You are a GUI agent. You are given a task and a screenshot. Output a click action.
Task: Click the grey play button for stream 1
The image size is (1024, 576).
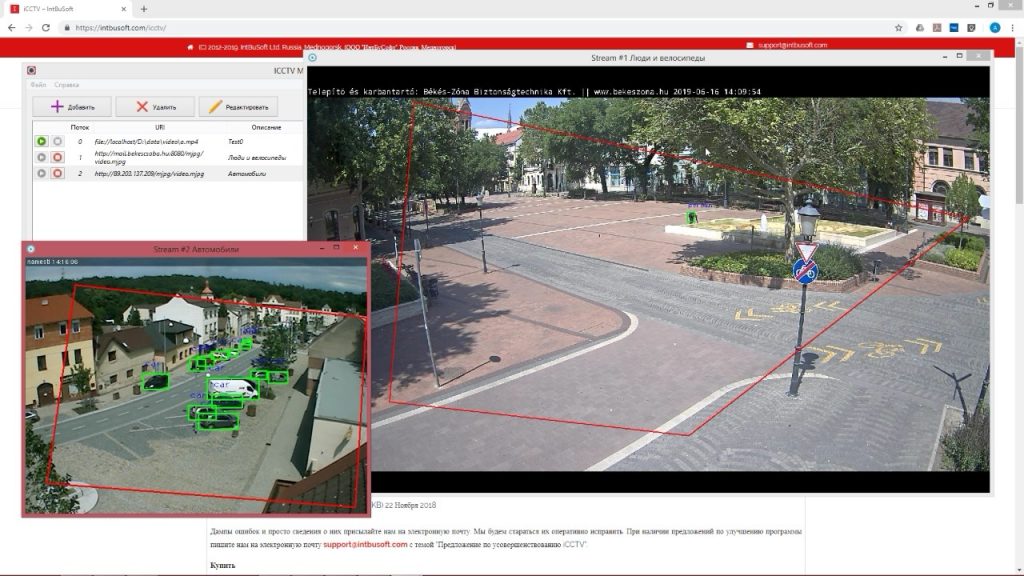pyautogui.click(x=42, y=158)
